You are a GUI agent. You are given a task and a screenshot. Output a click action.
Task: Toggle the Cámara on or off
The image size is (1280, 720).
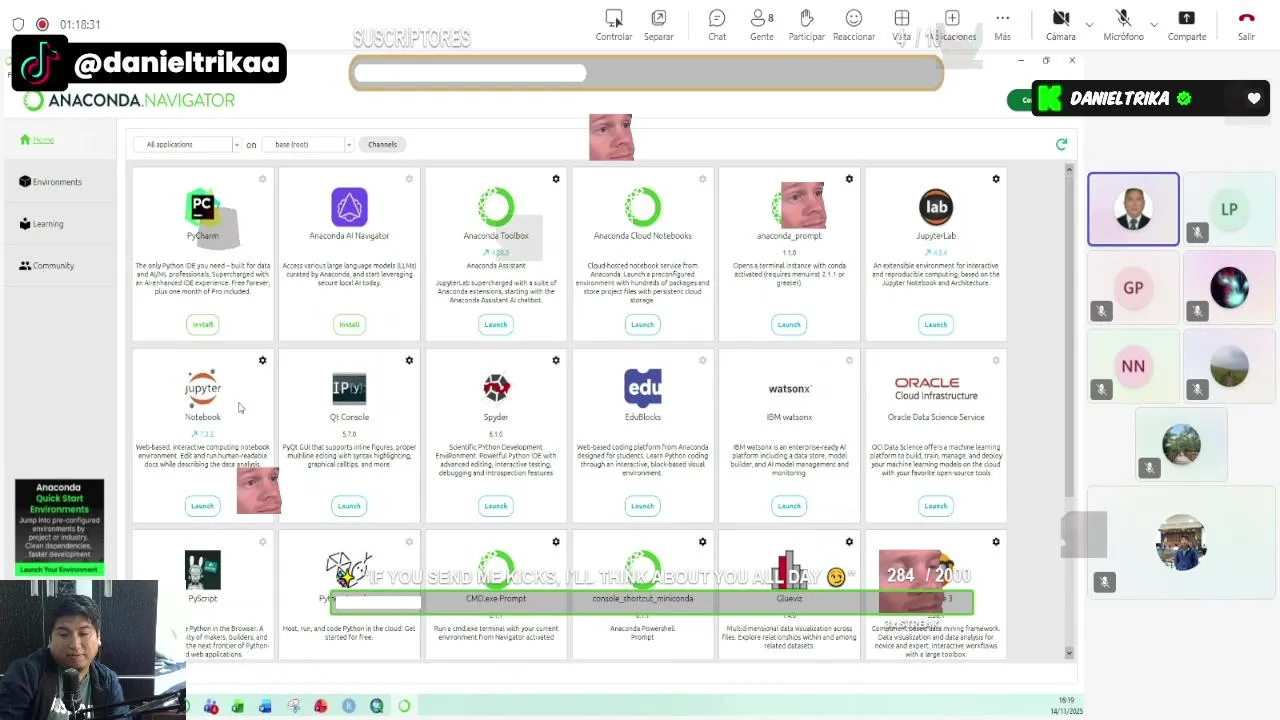(1061, 24)
